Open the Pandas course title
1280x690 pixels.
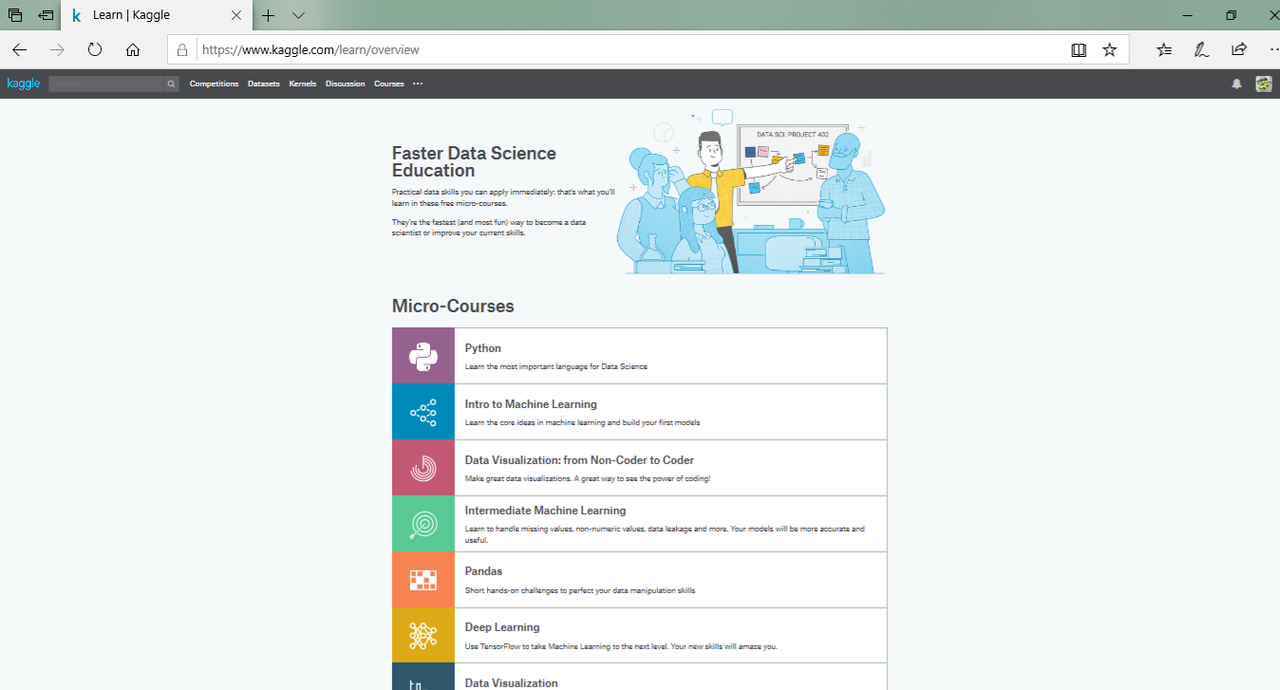tap(484, 571)
